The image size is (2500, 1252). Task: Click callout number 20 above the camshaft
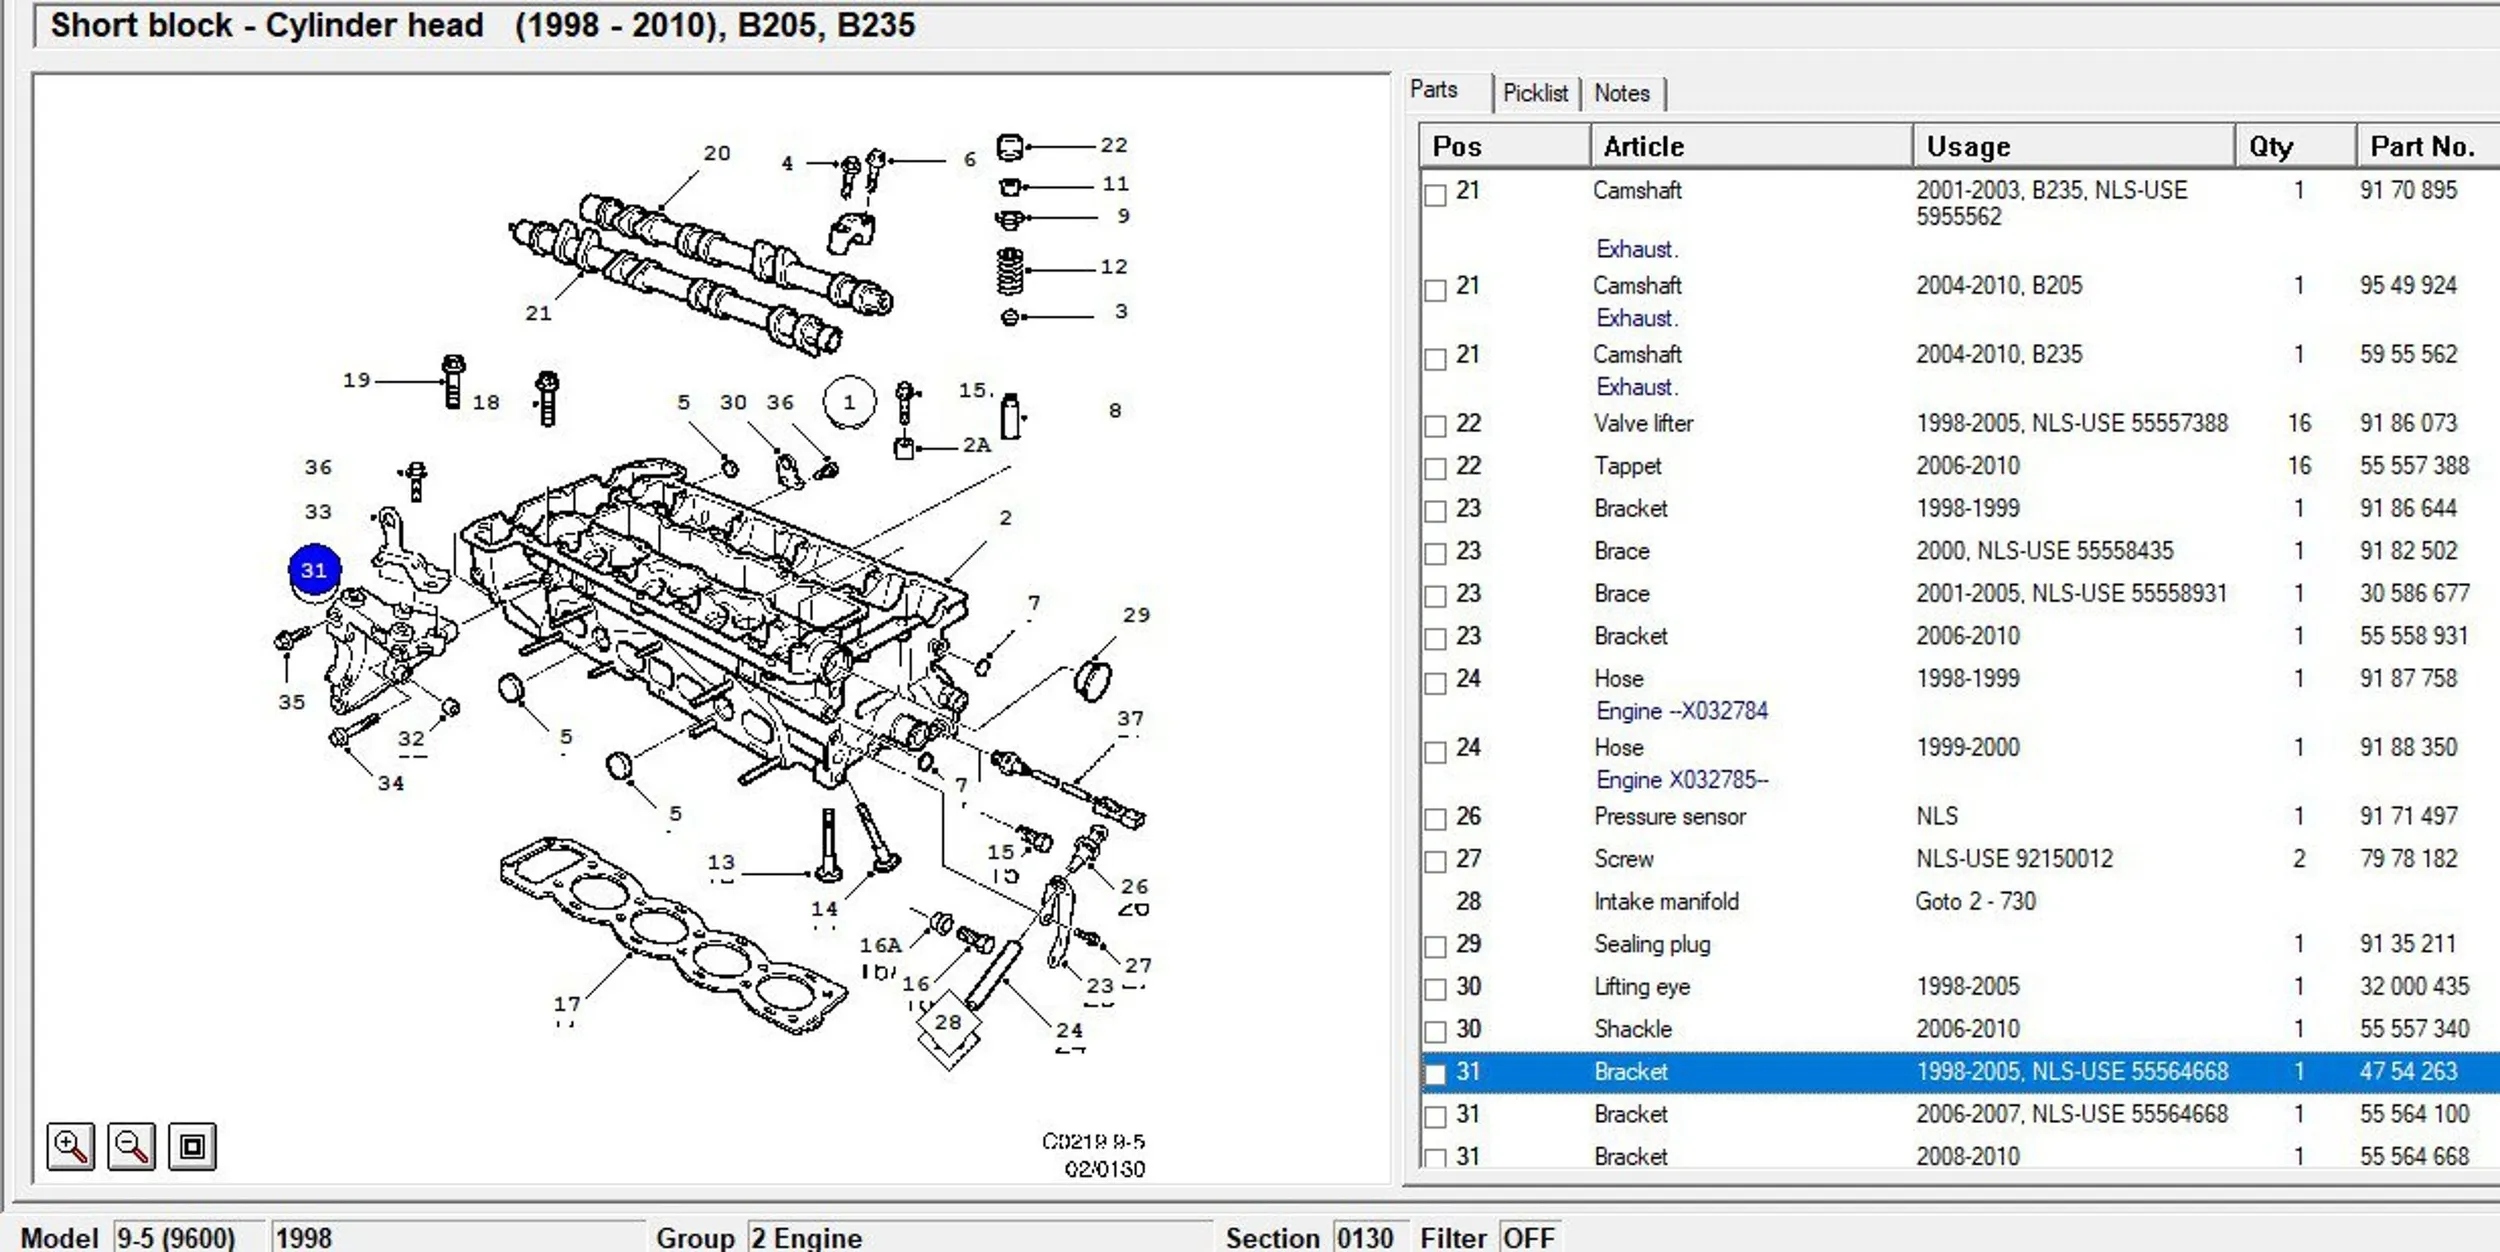pyautogui.click(x=717, y=153)
